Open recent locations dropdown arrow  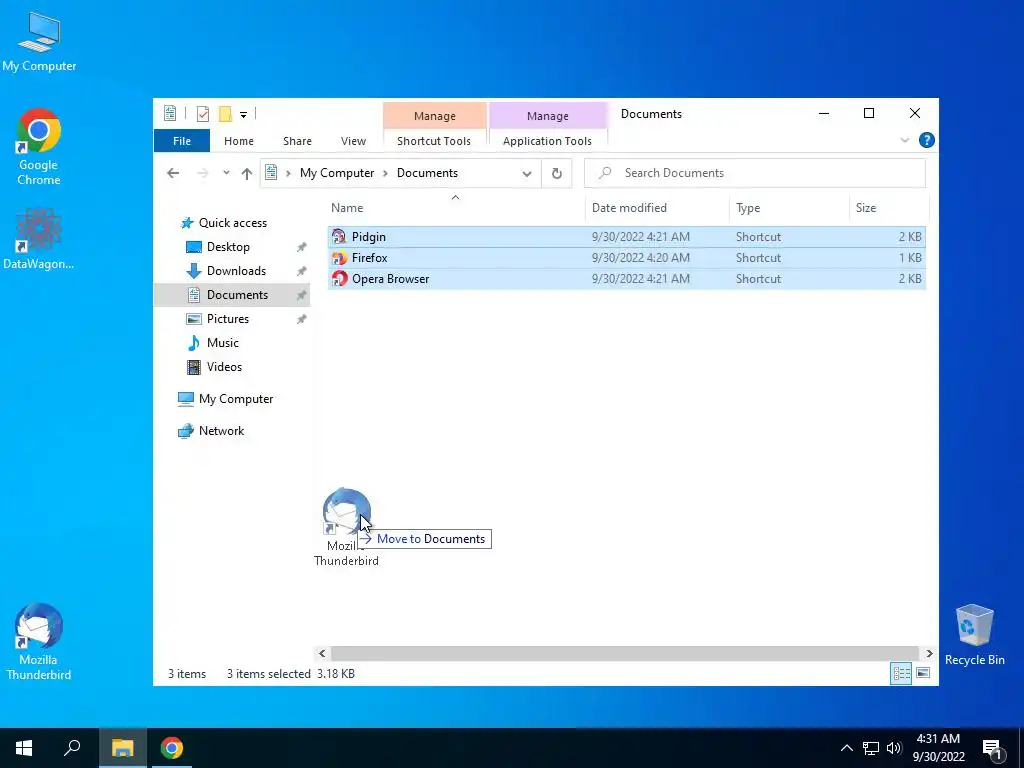[x=226, y=173]
